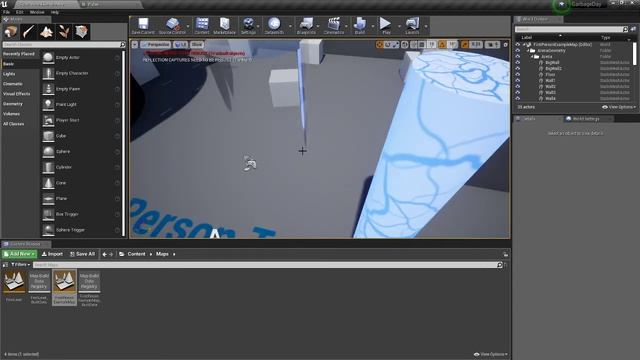This screenshot has width=640, height=360.
Task: Open World Outliner View Options
Action: pyautogui.click(x=618, y=107)
